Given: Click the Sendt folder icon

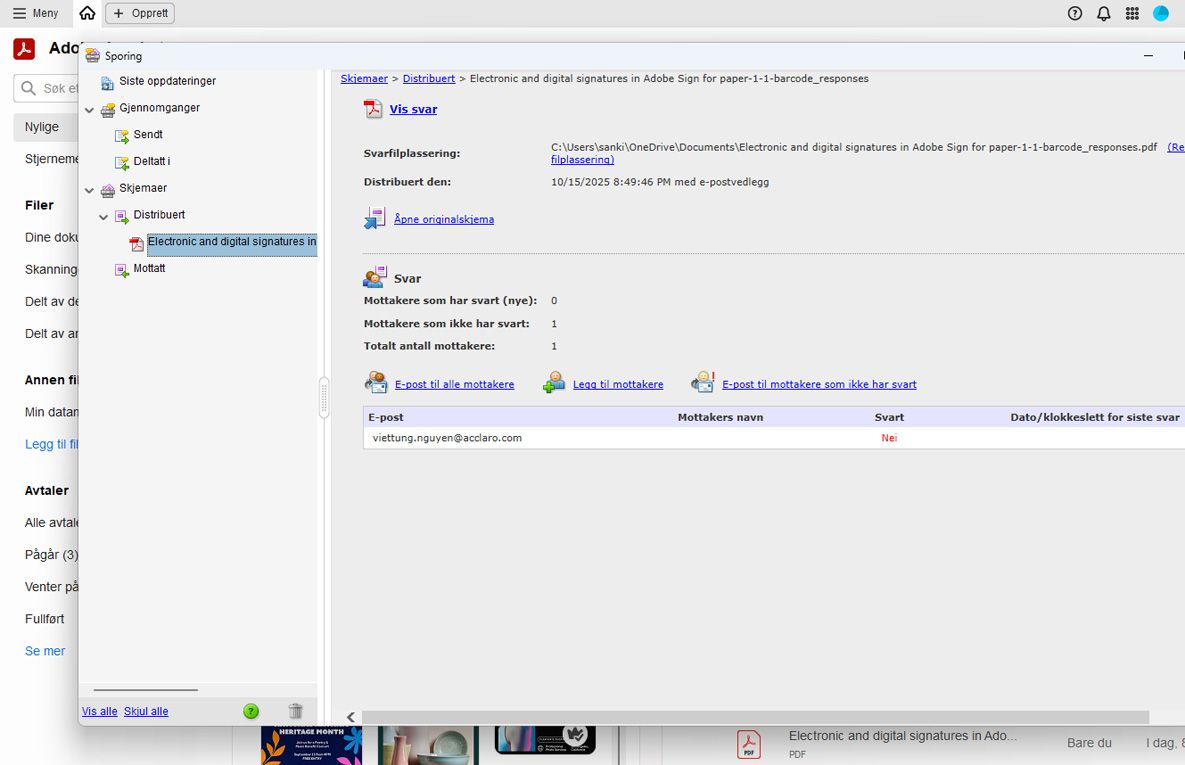Looking at the screenshot, I should [122, 136].
